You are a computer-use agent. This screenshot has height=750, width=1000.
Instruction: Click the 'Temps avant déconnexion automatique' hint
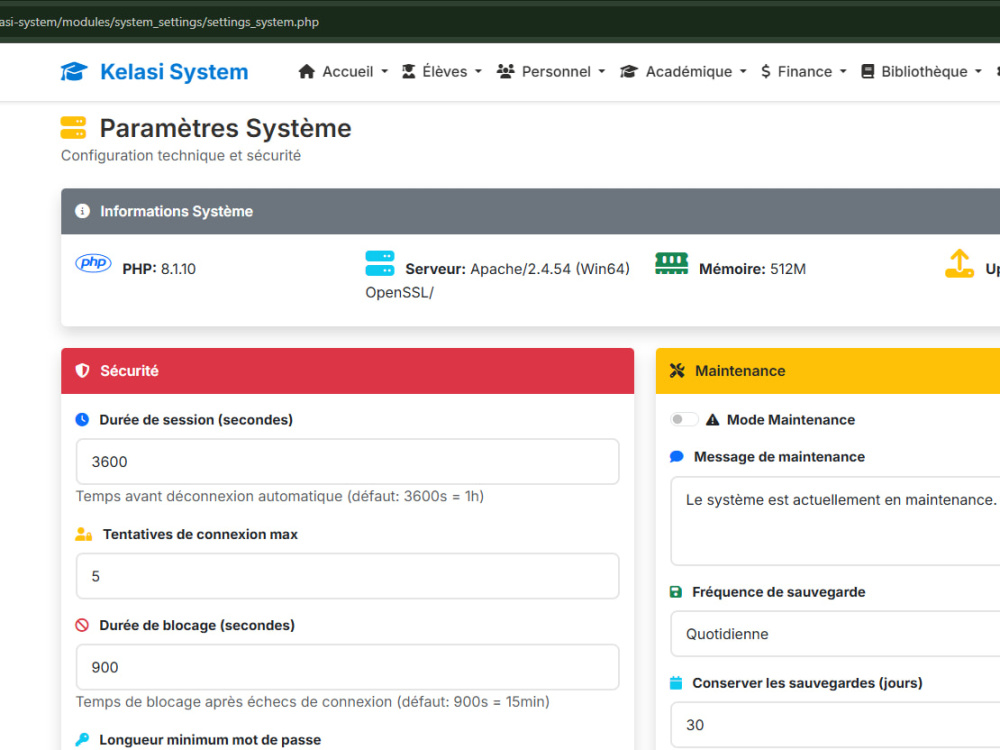pyautogui.click(x=280, y=496)
